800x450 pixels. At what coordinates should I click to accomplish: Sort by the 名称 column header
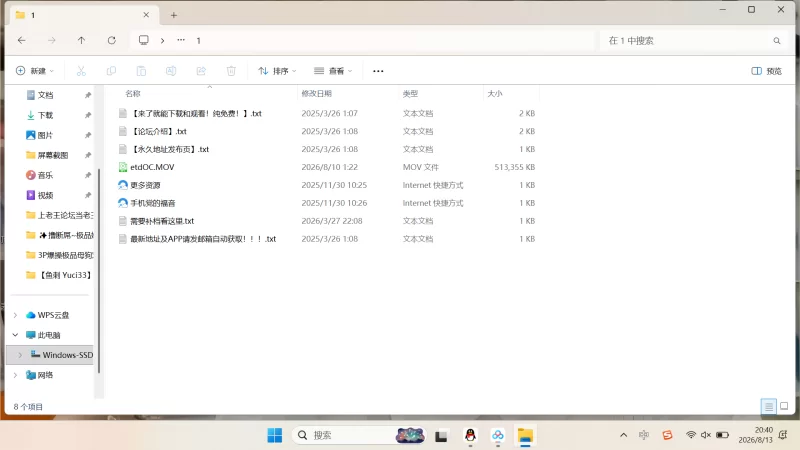(133, 94)
